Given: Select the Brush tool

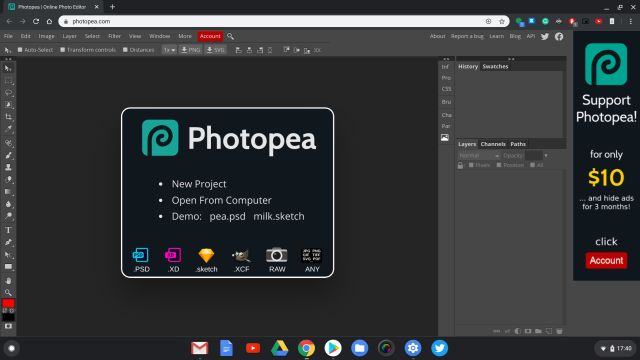Looking at the screenshot, I should click(8, 155).
